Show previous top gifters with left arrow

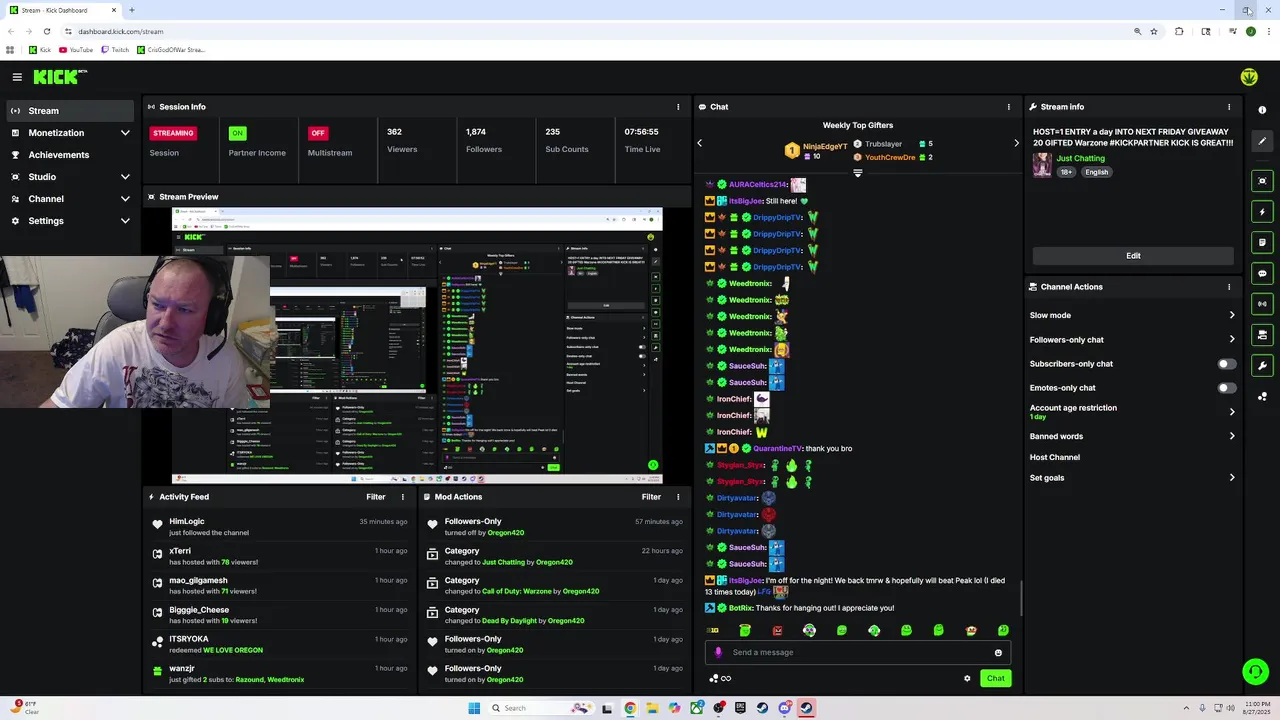tap(699, 143)
